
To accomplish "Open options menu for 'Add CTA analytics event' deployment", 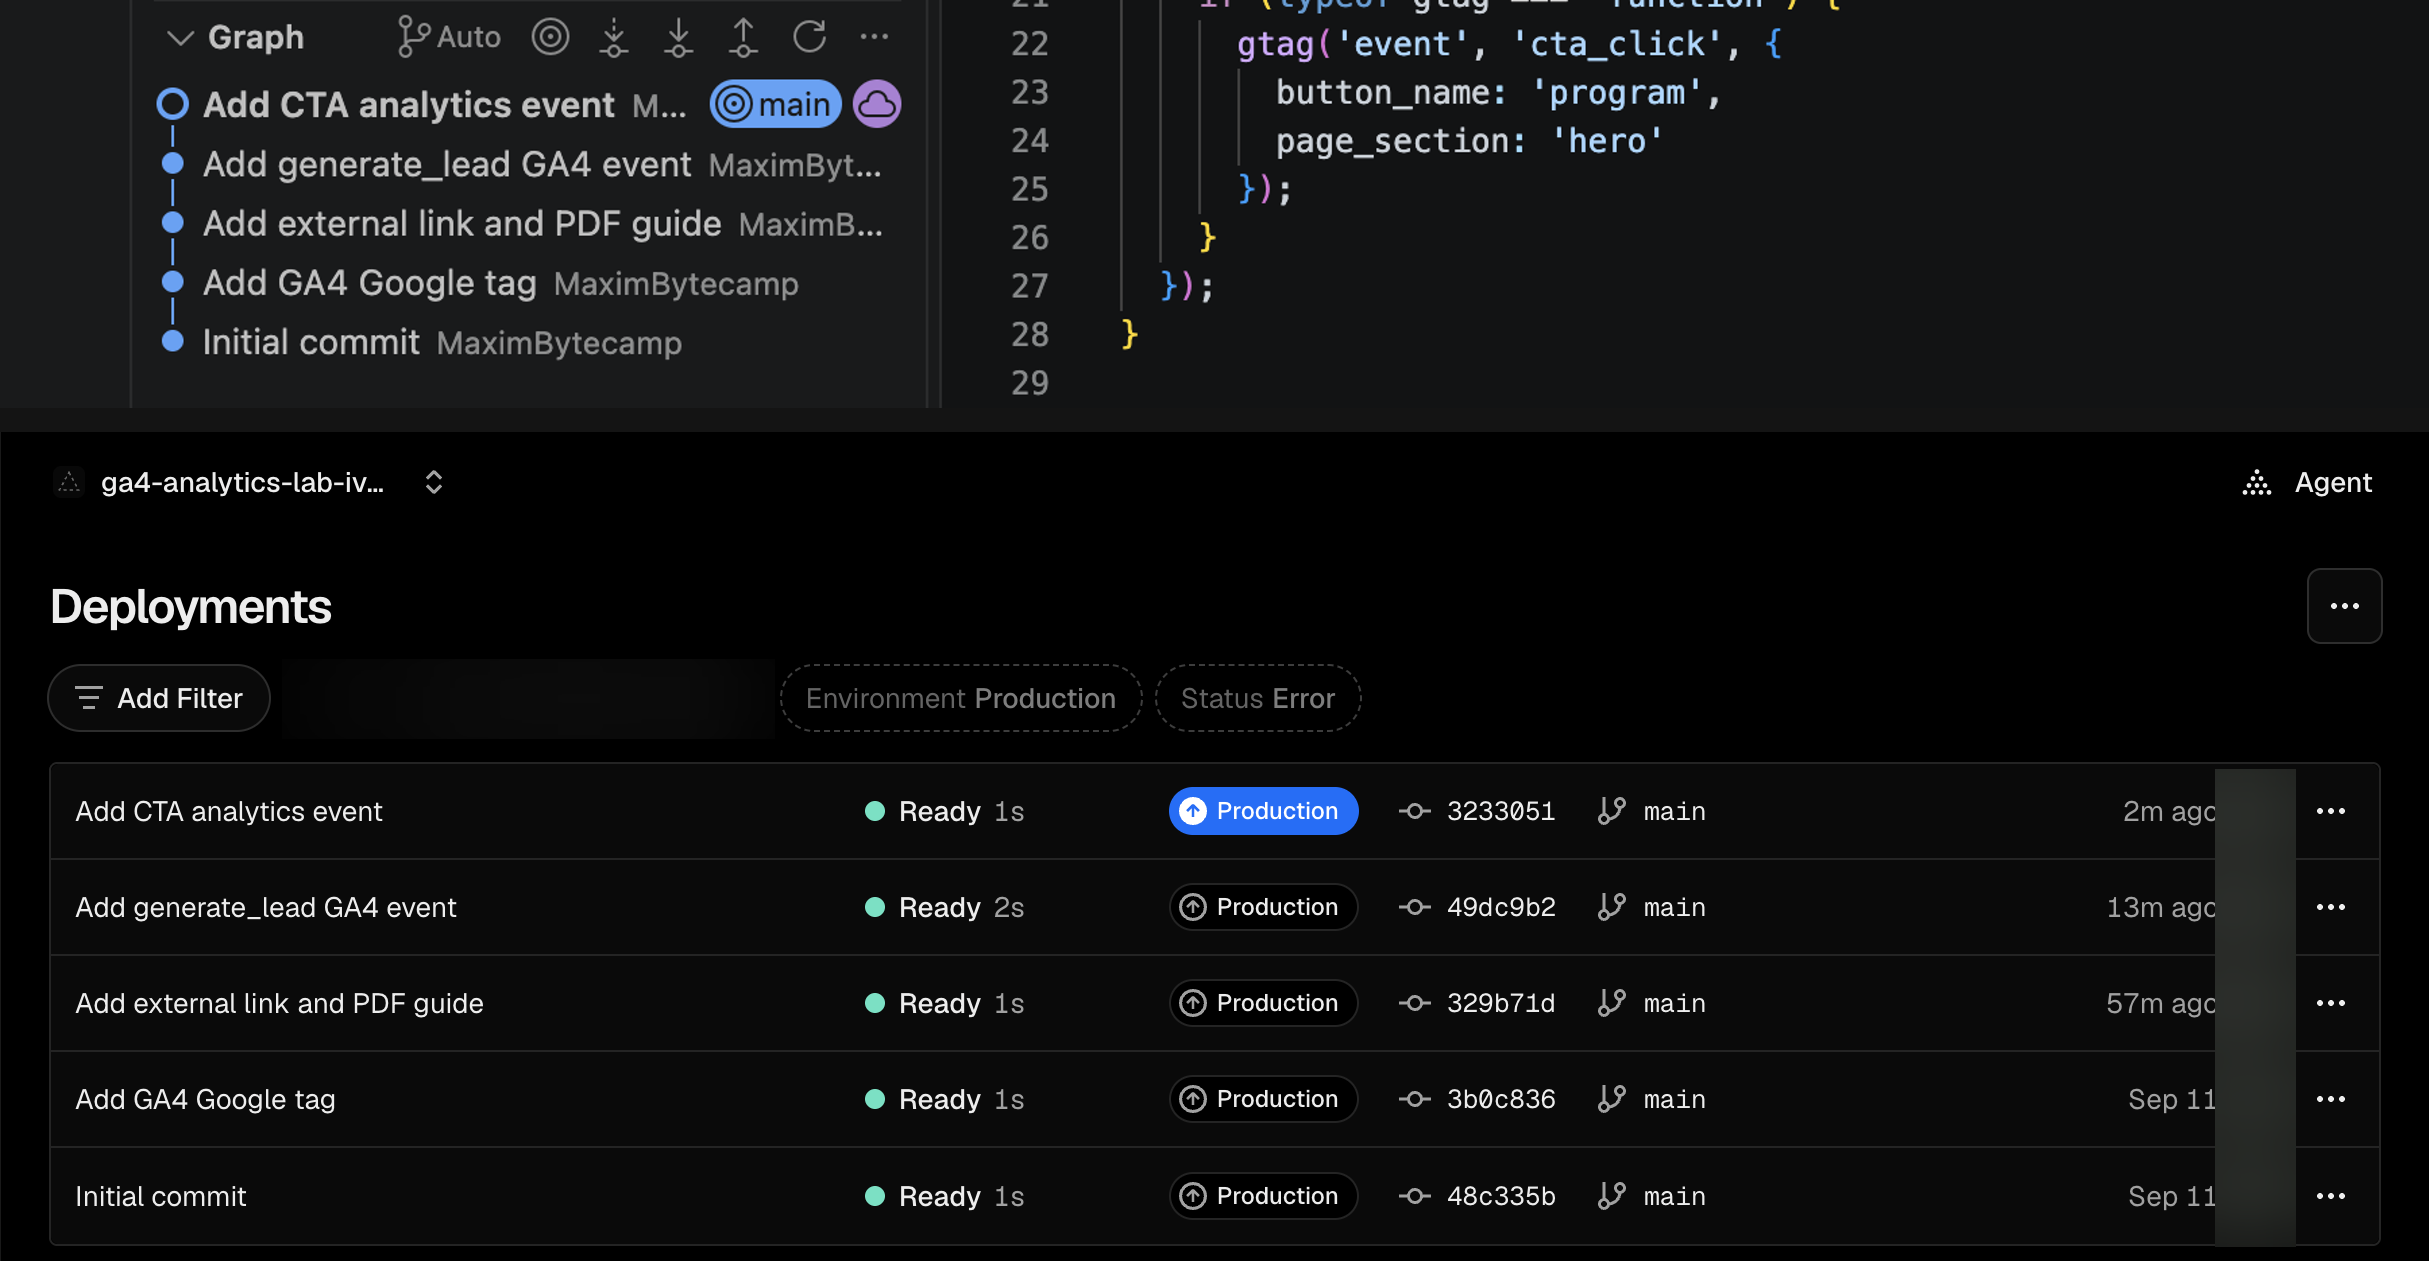I will pos(2331,811).
